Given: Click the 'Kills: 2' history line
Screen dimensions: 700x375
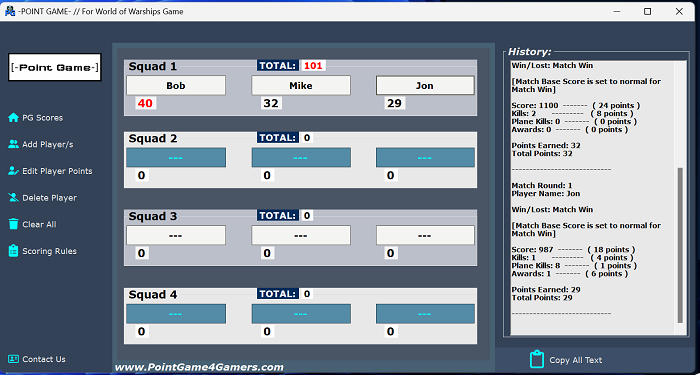Looking at the screenshot, I should (572, 113).
